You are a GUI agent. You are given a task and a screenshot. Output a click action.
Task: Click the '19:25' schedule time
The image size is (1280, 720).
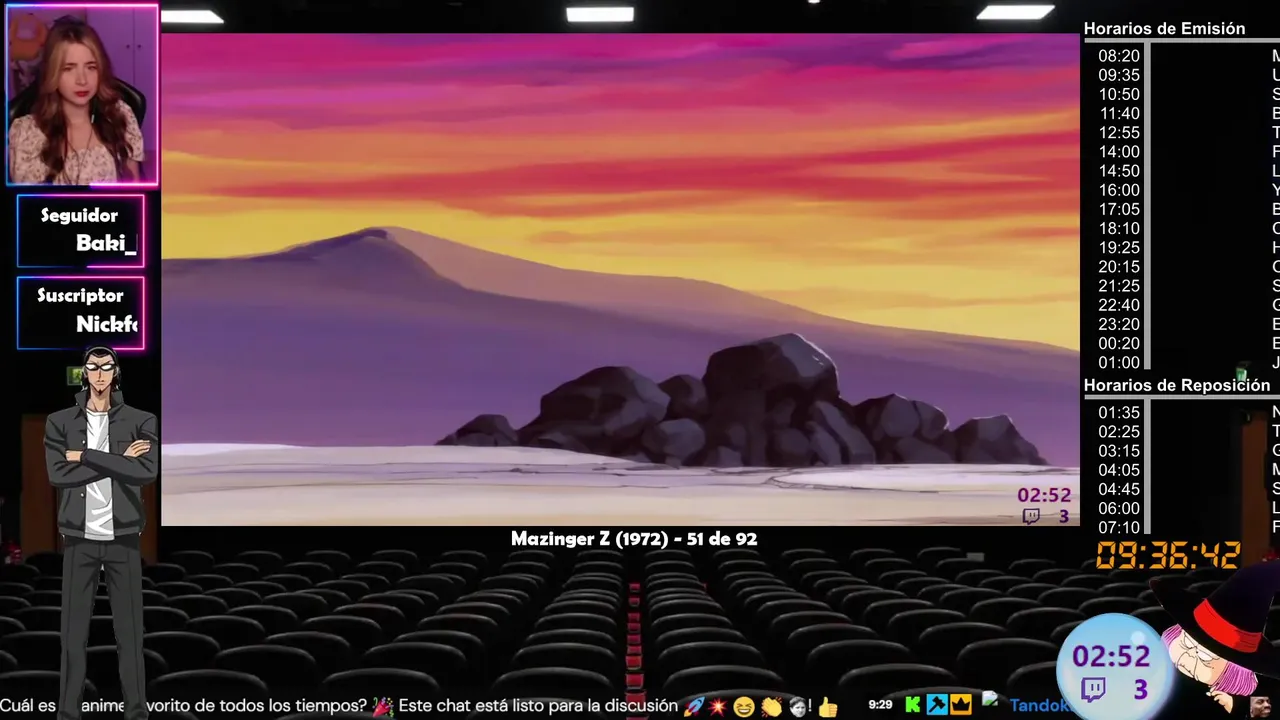(1119, 247)
